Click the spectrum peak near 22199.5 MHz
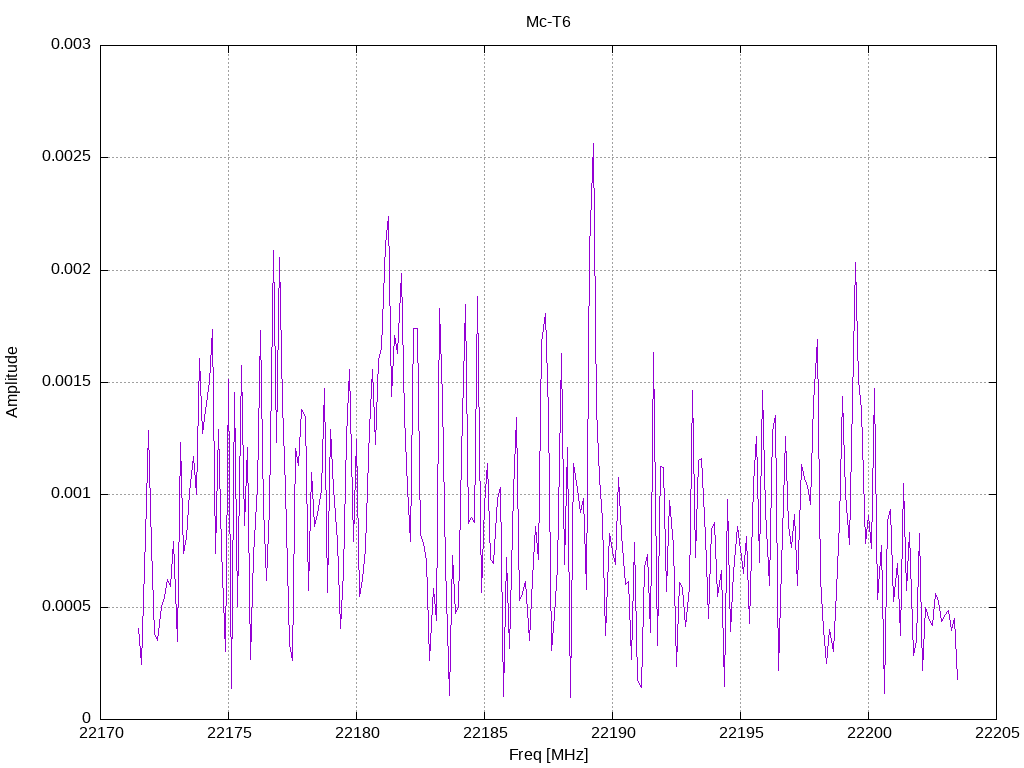Screen dimensions: 1024x768 (x=855, y=264)
